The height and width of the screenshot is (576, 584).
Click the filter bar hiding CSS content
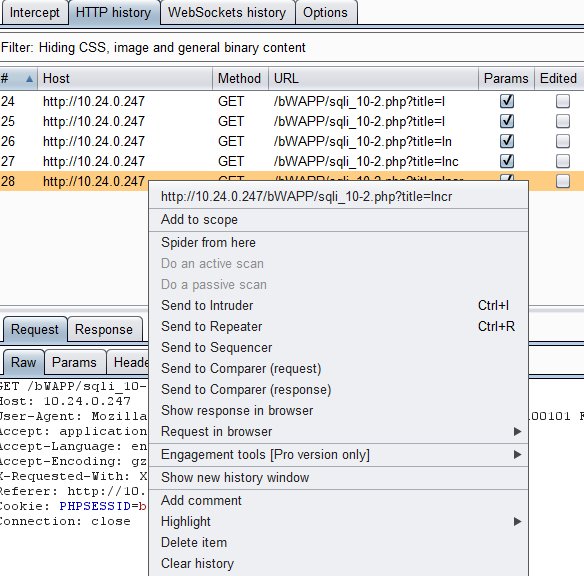tap(292, 48)
